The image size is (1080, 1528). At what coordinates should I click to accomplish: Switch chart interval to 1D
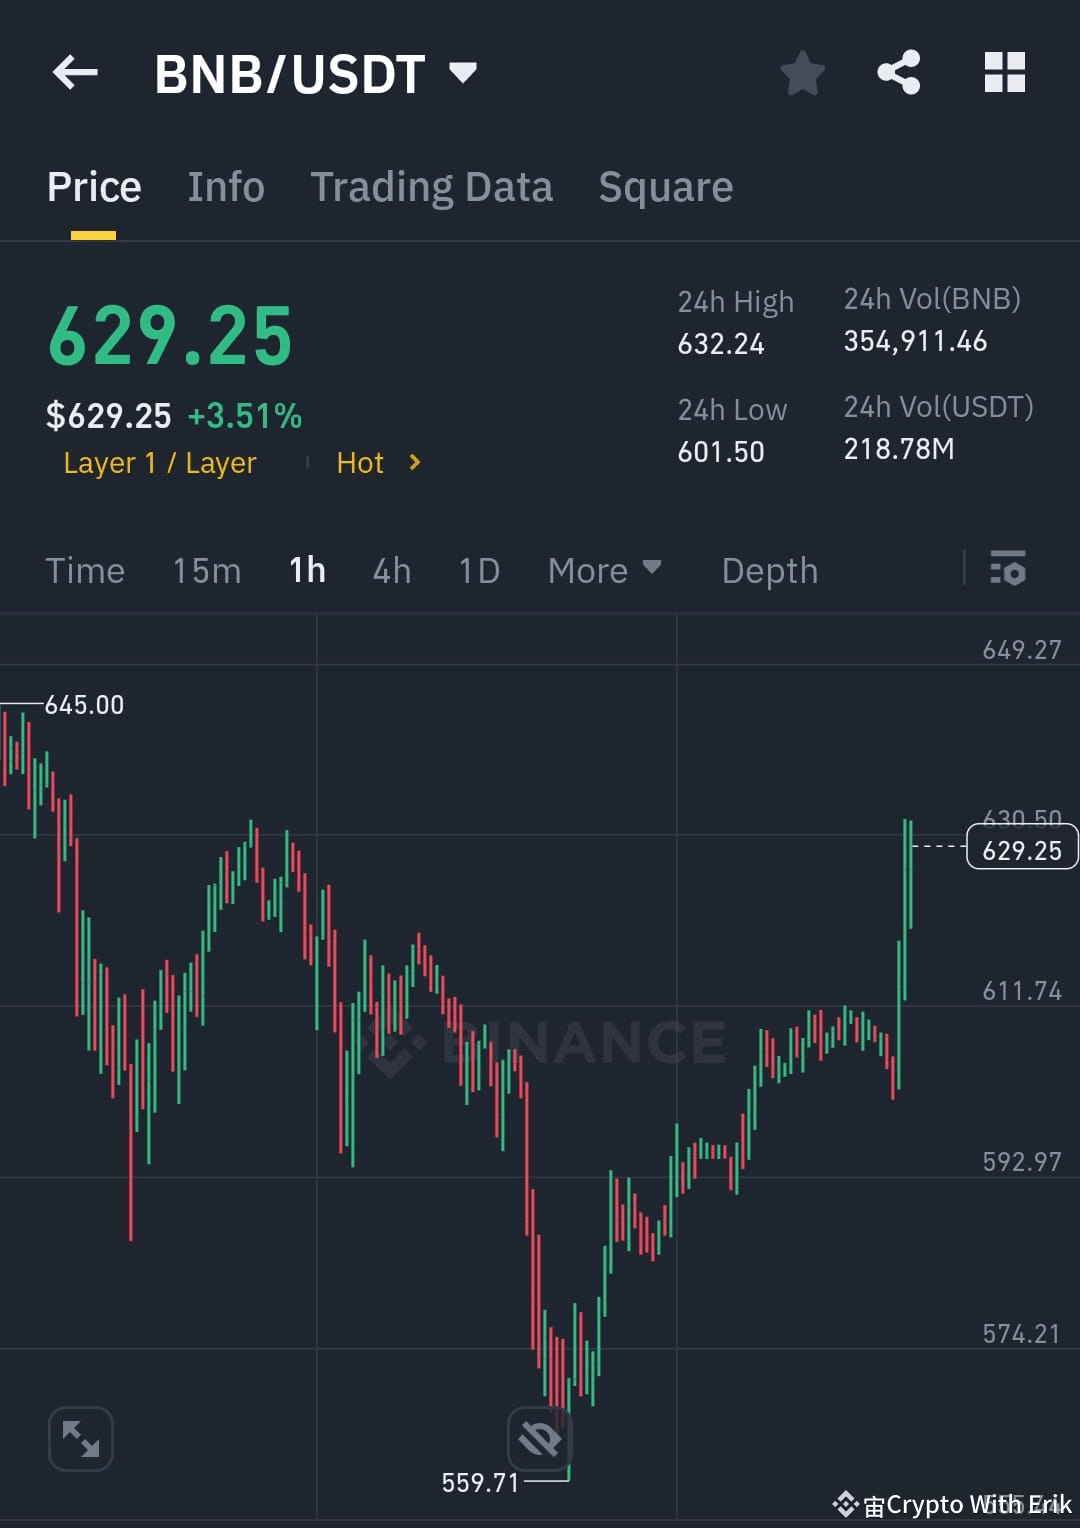click(478, 570)
